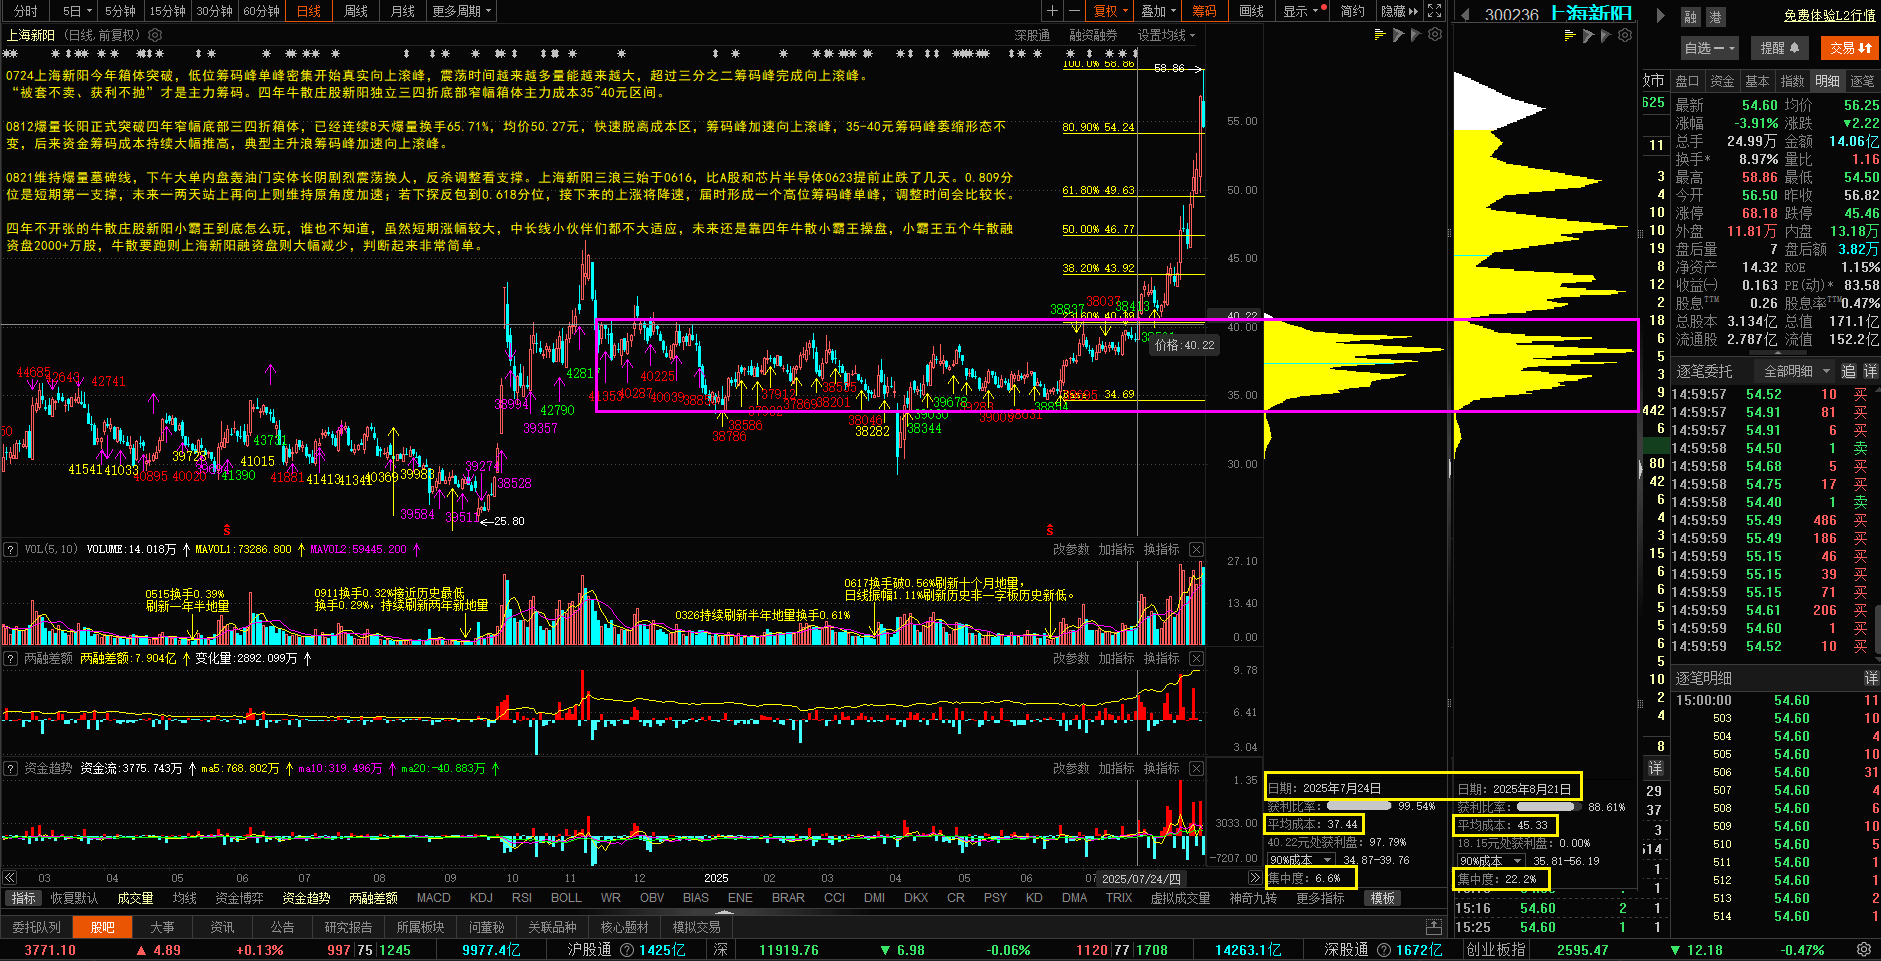Open the 盘口 order book tab

(1687, 81)
